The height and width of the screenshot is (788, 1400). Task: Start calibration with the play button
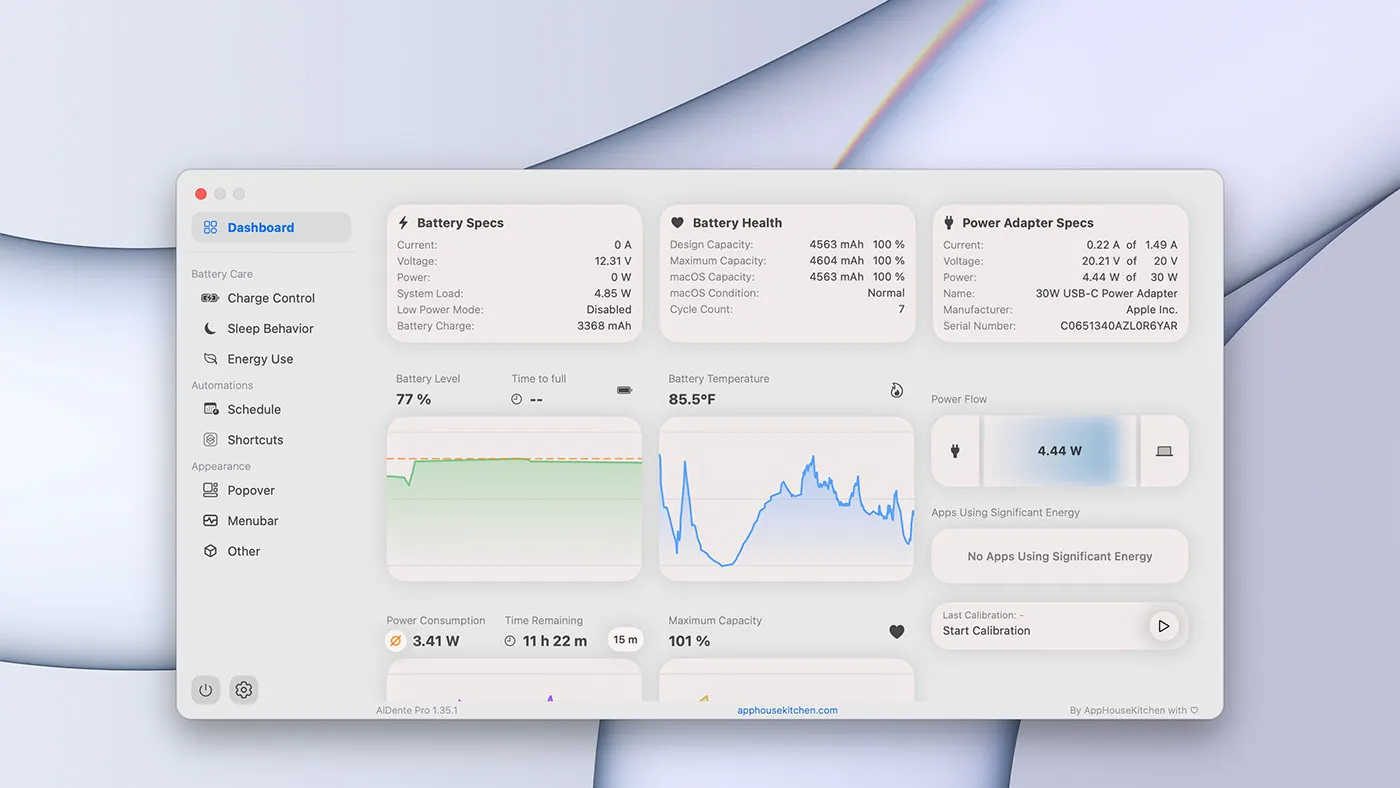pos(1163,626)
